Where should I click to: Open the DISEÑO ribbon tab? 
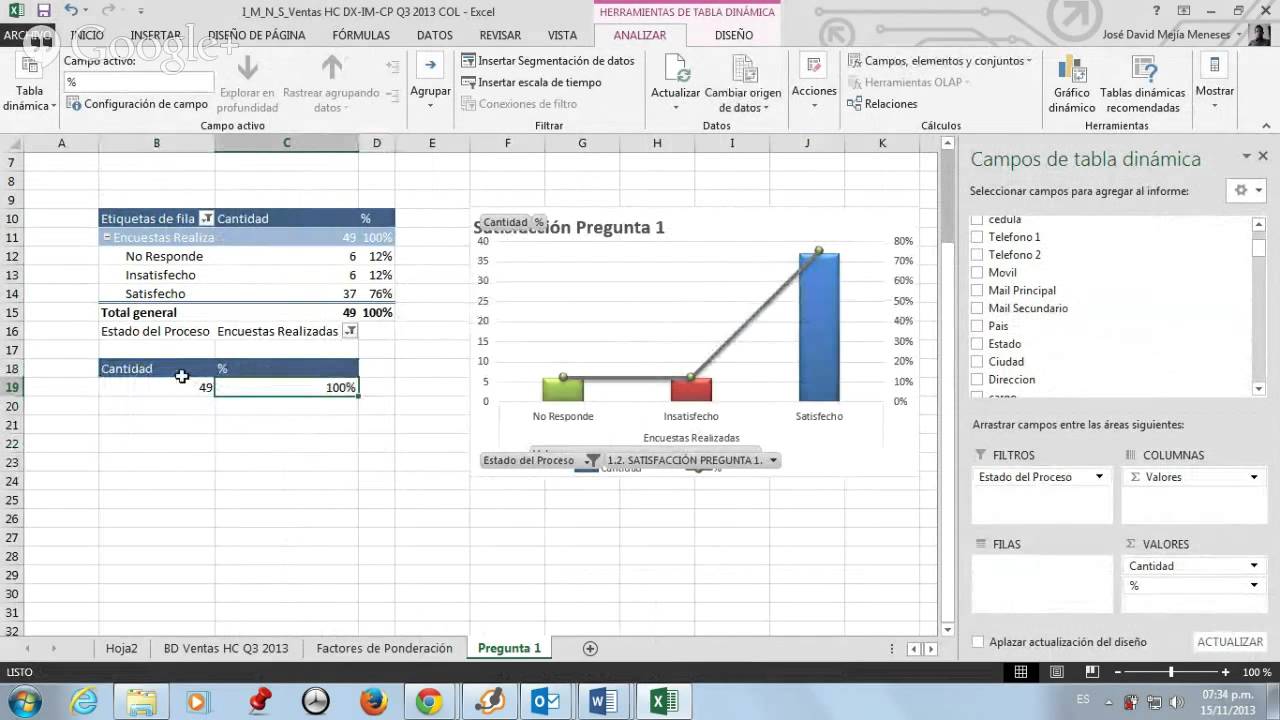tap(734, 35)
